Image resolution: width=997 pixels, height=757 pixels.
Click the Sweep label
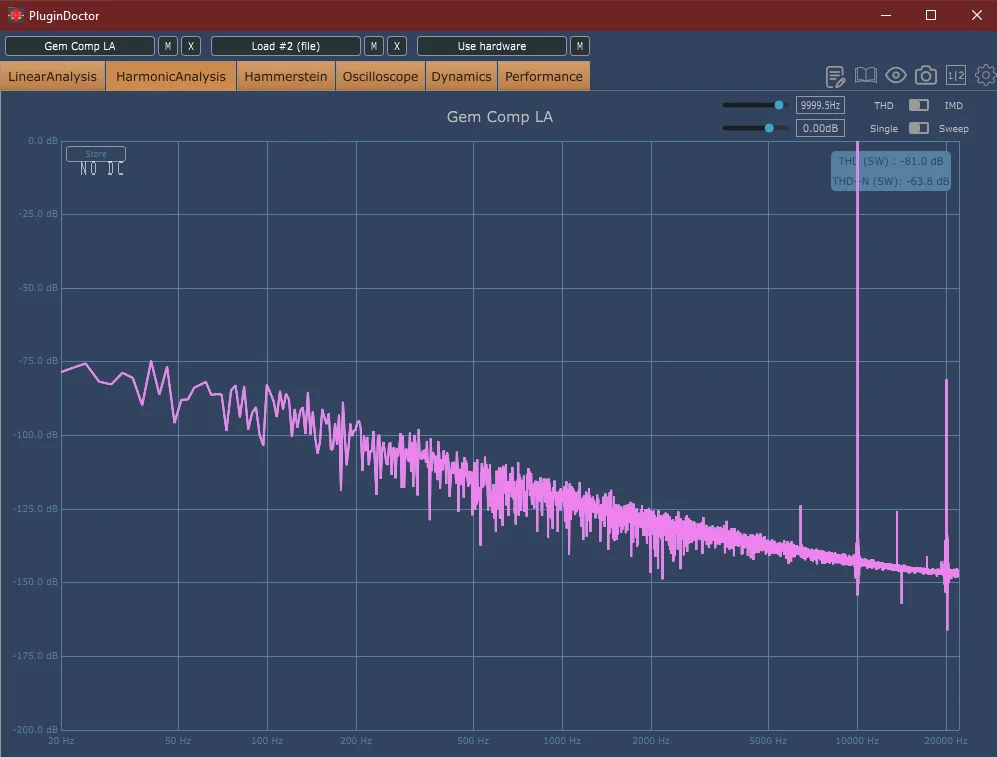(x=954, y=128)
